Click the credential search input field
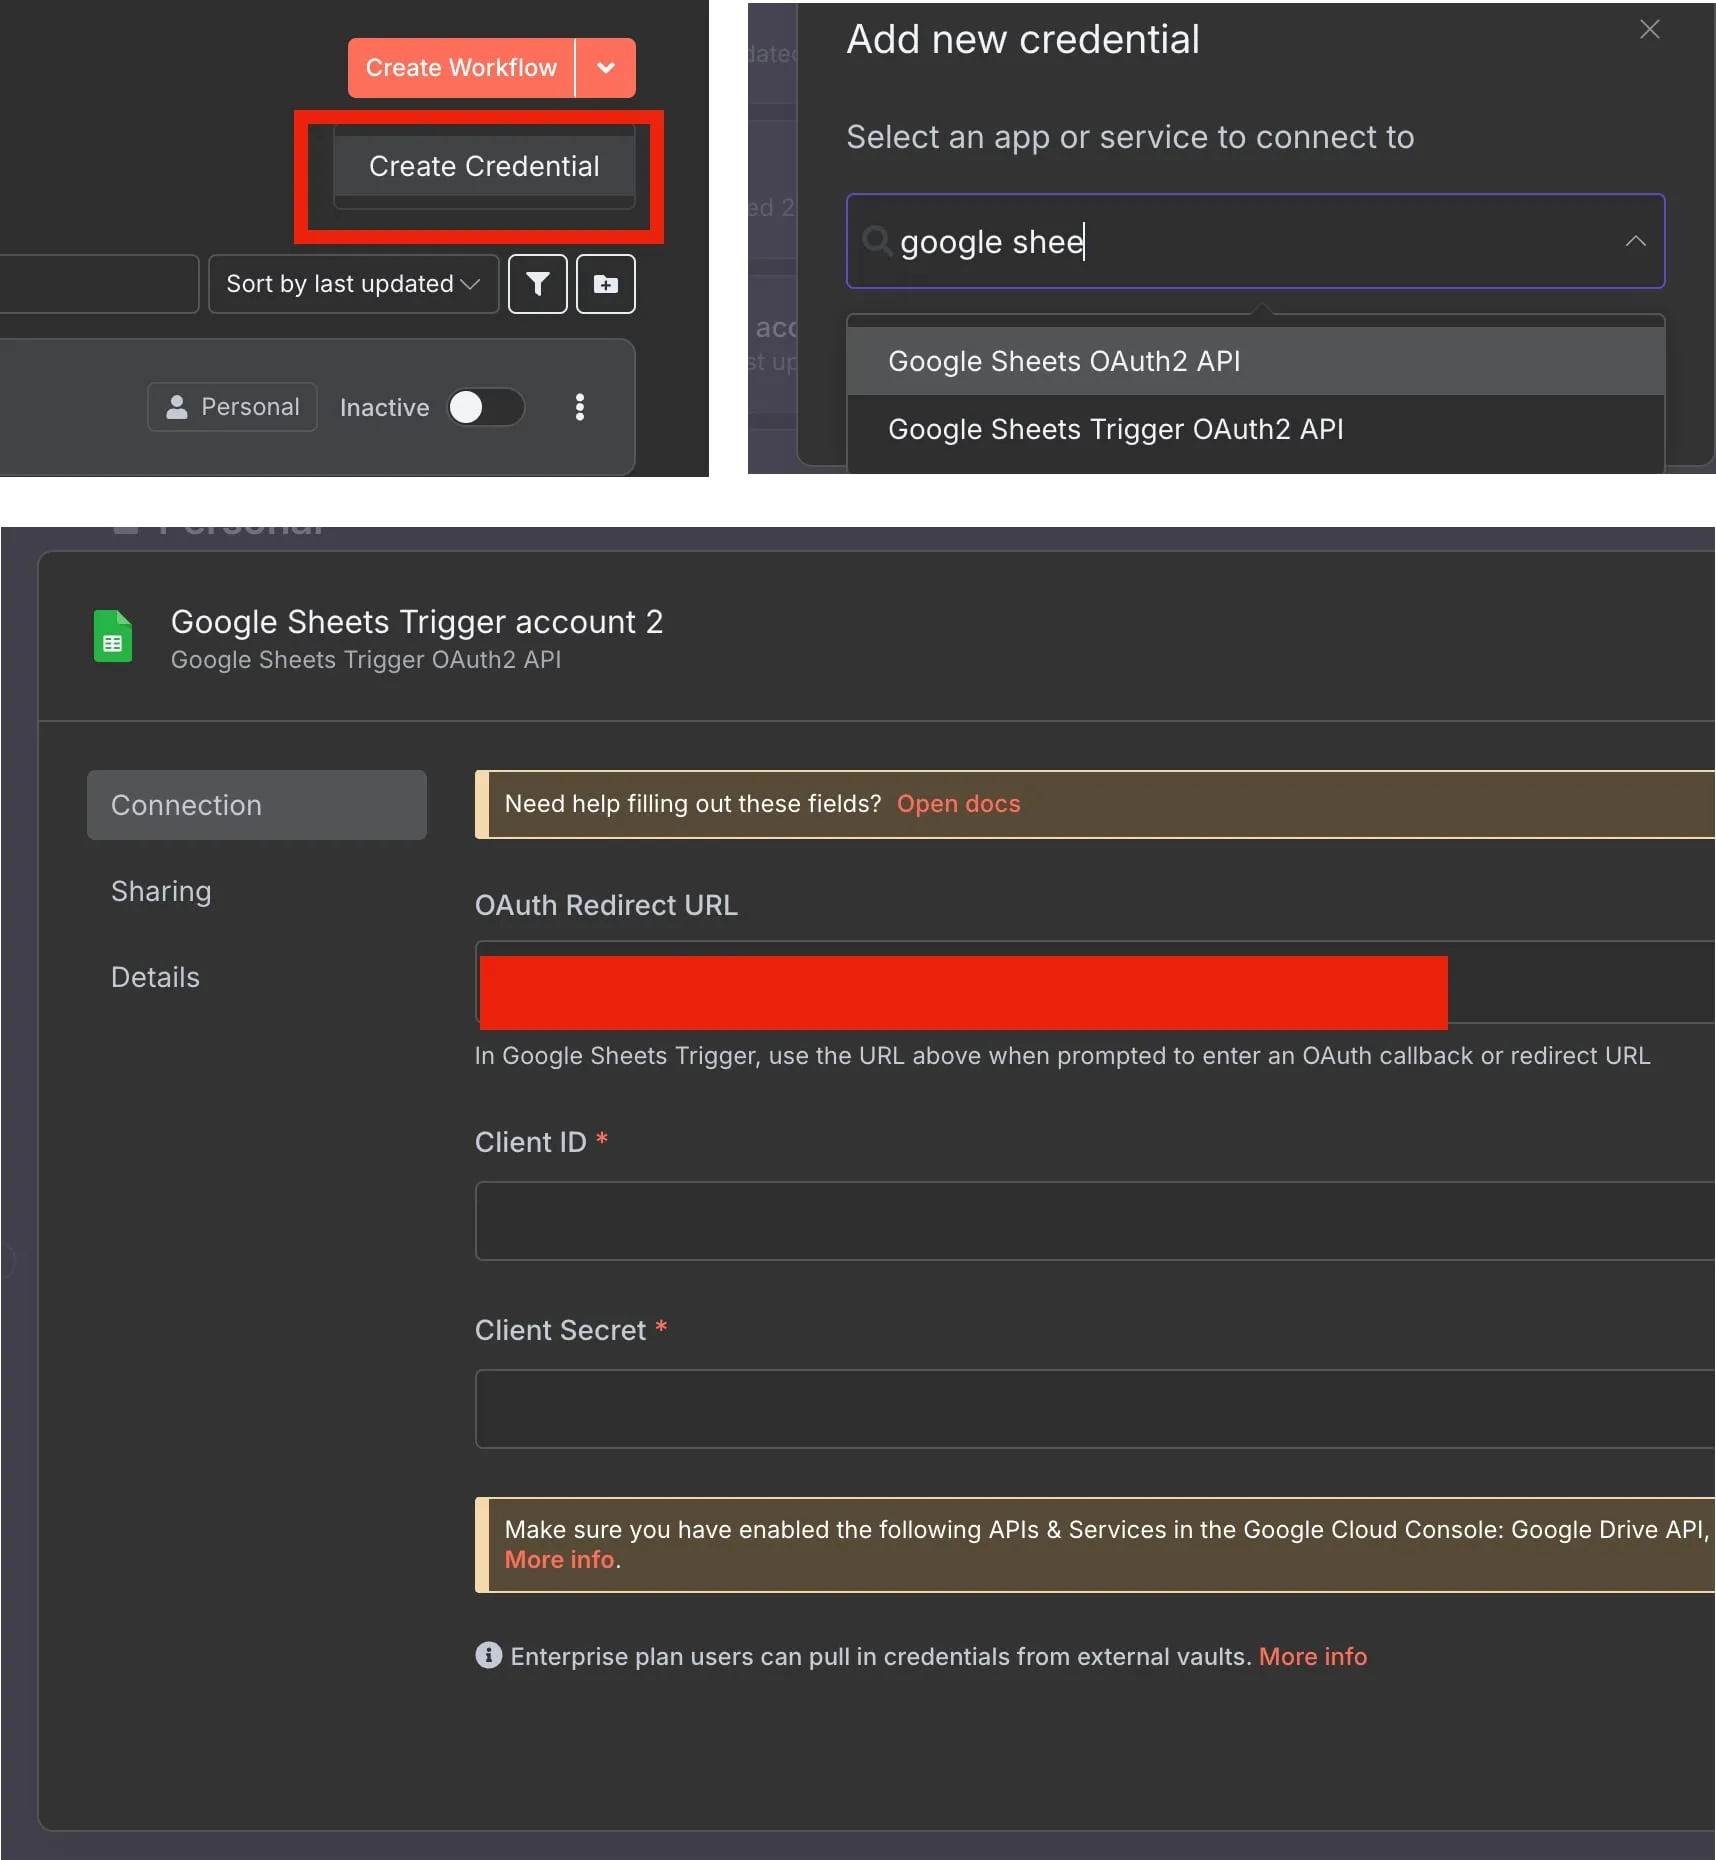This screenshot has width=1716, height=1860. [1255, 241]
